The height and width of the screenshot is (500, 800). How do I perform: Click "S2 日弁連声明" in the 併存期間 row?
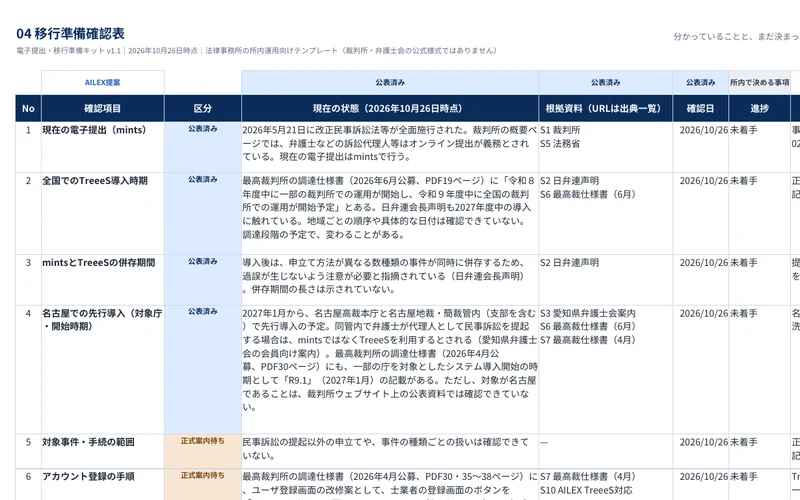569,262
